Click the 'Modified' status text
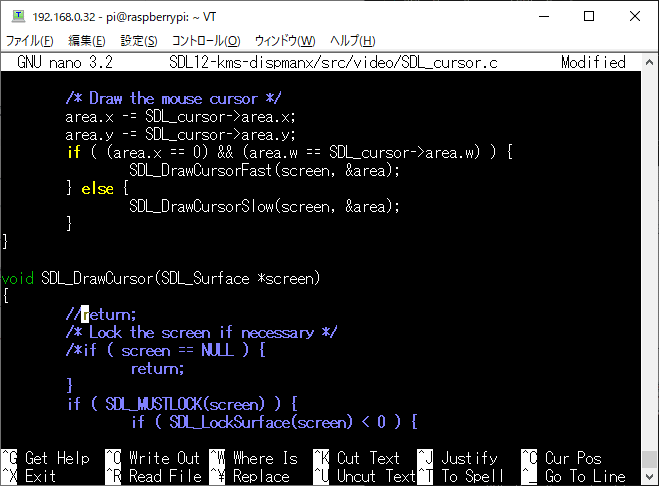This screenshot has width=659, height=486. pyautogui.click(x=593, y=63)
